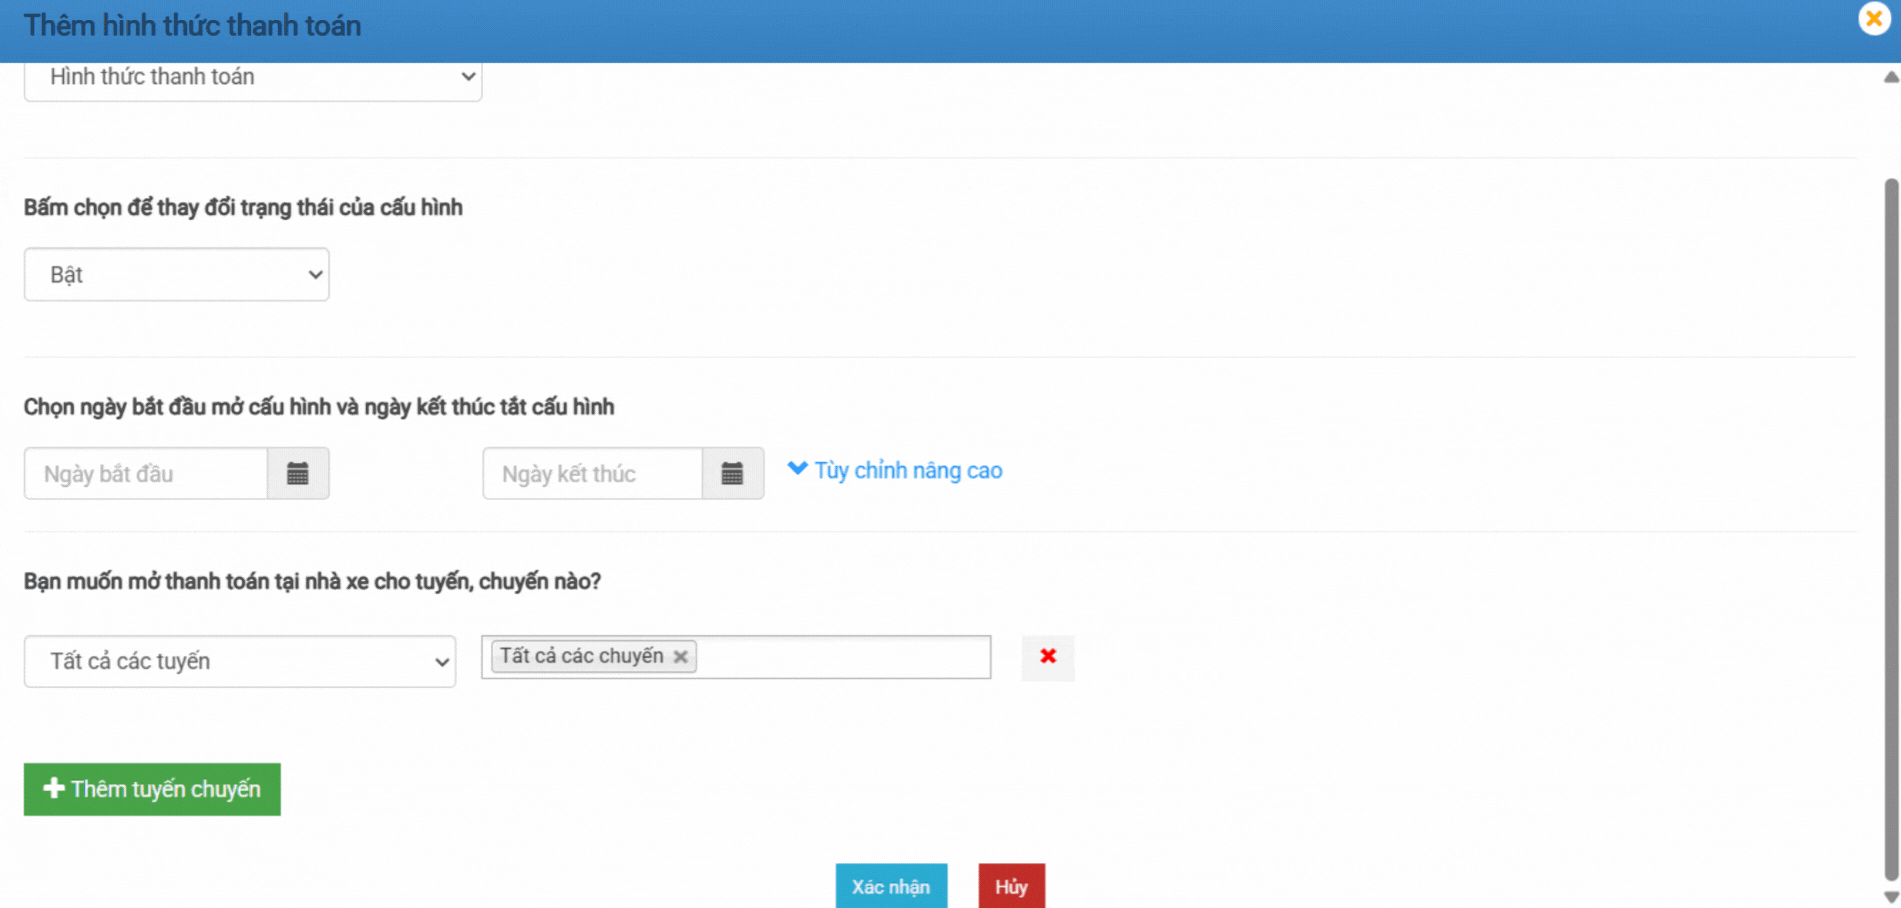Click the plus icon on the green button
This screenshot has height=908, width=1901.
[x=54, y=789]
